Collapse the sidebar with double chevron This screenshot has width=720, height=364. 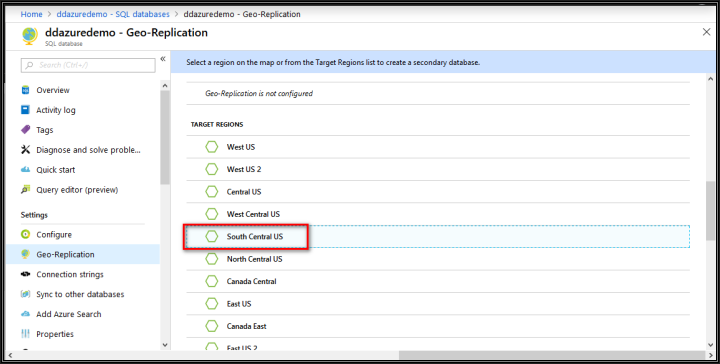pyautogui.click(x=163, y=59)
